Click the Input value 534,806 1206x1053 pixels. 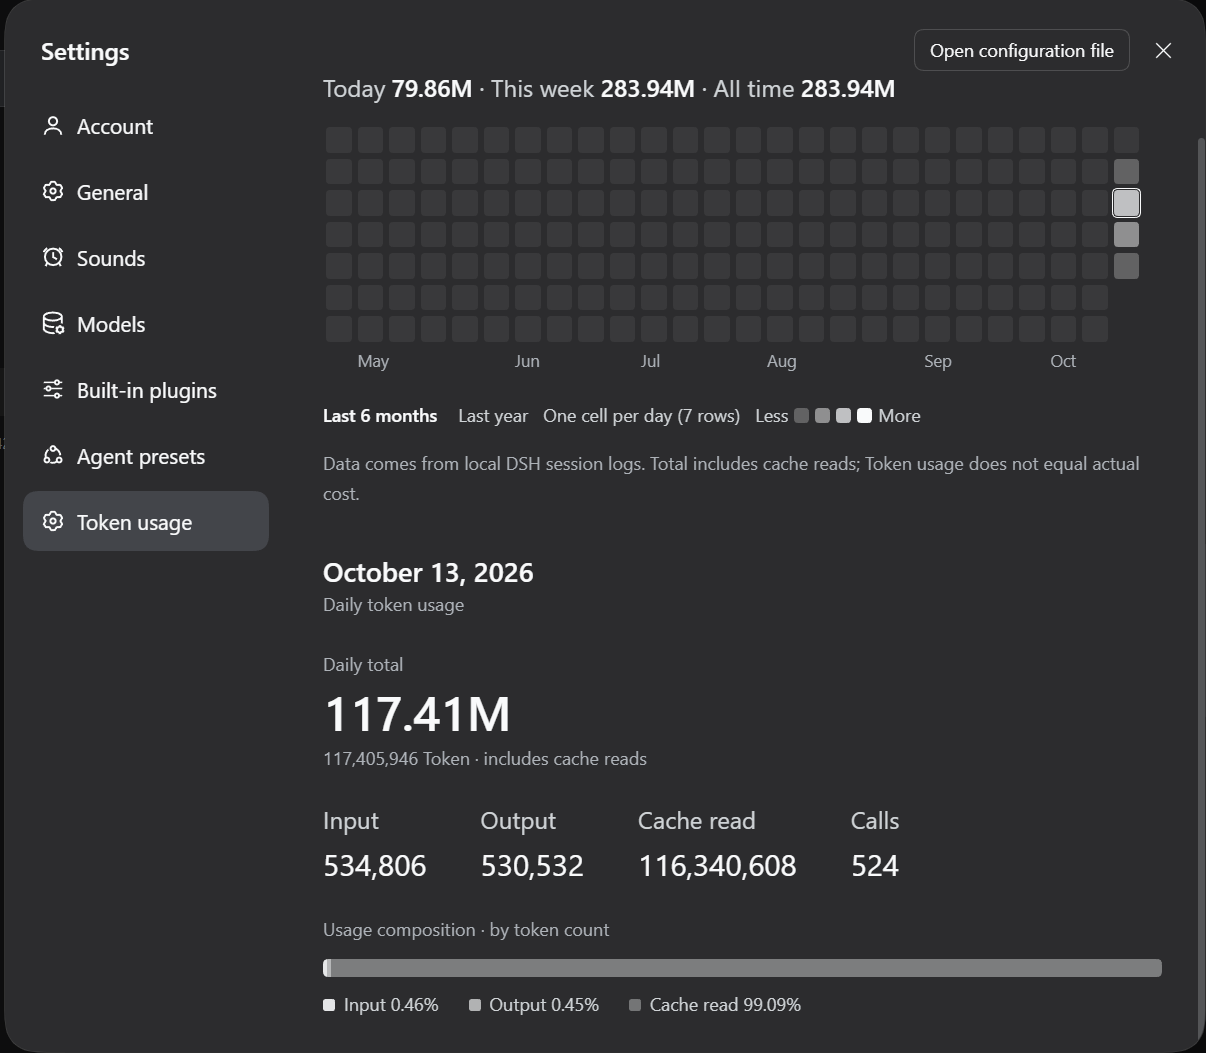tap(375, 866)
